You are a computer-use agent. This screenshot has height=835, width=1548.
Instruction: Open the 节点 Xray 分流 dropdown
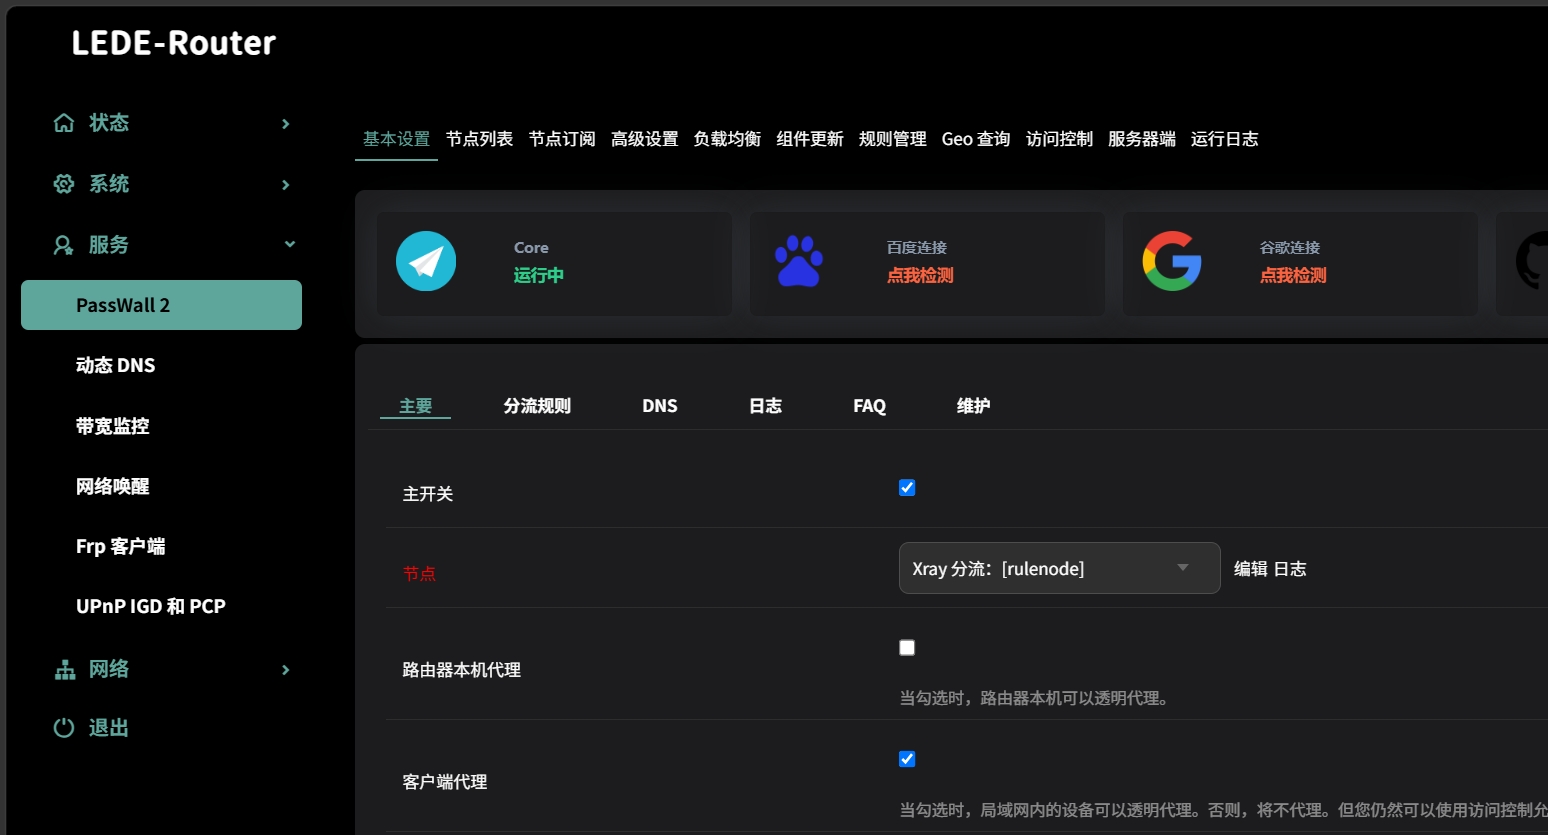(1060, 568)
